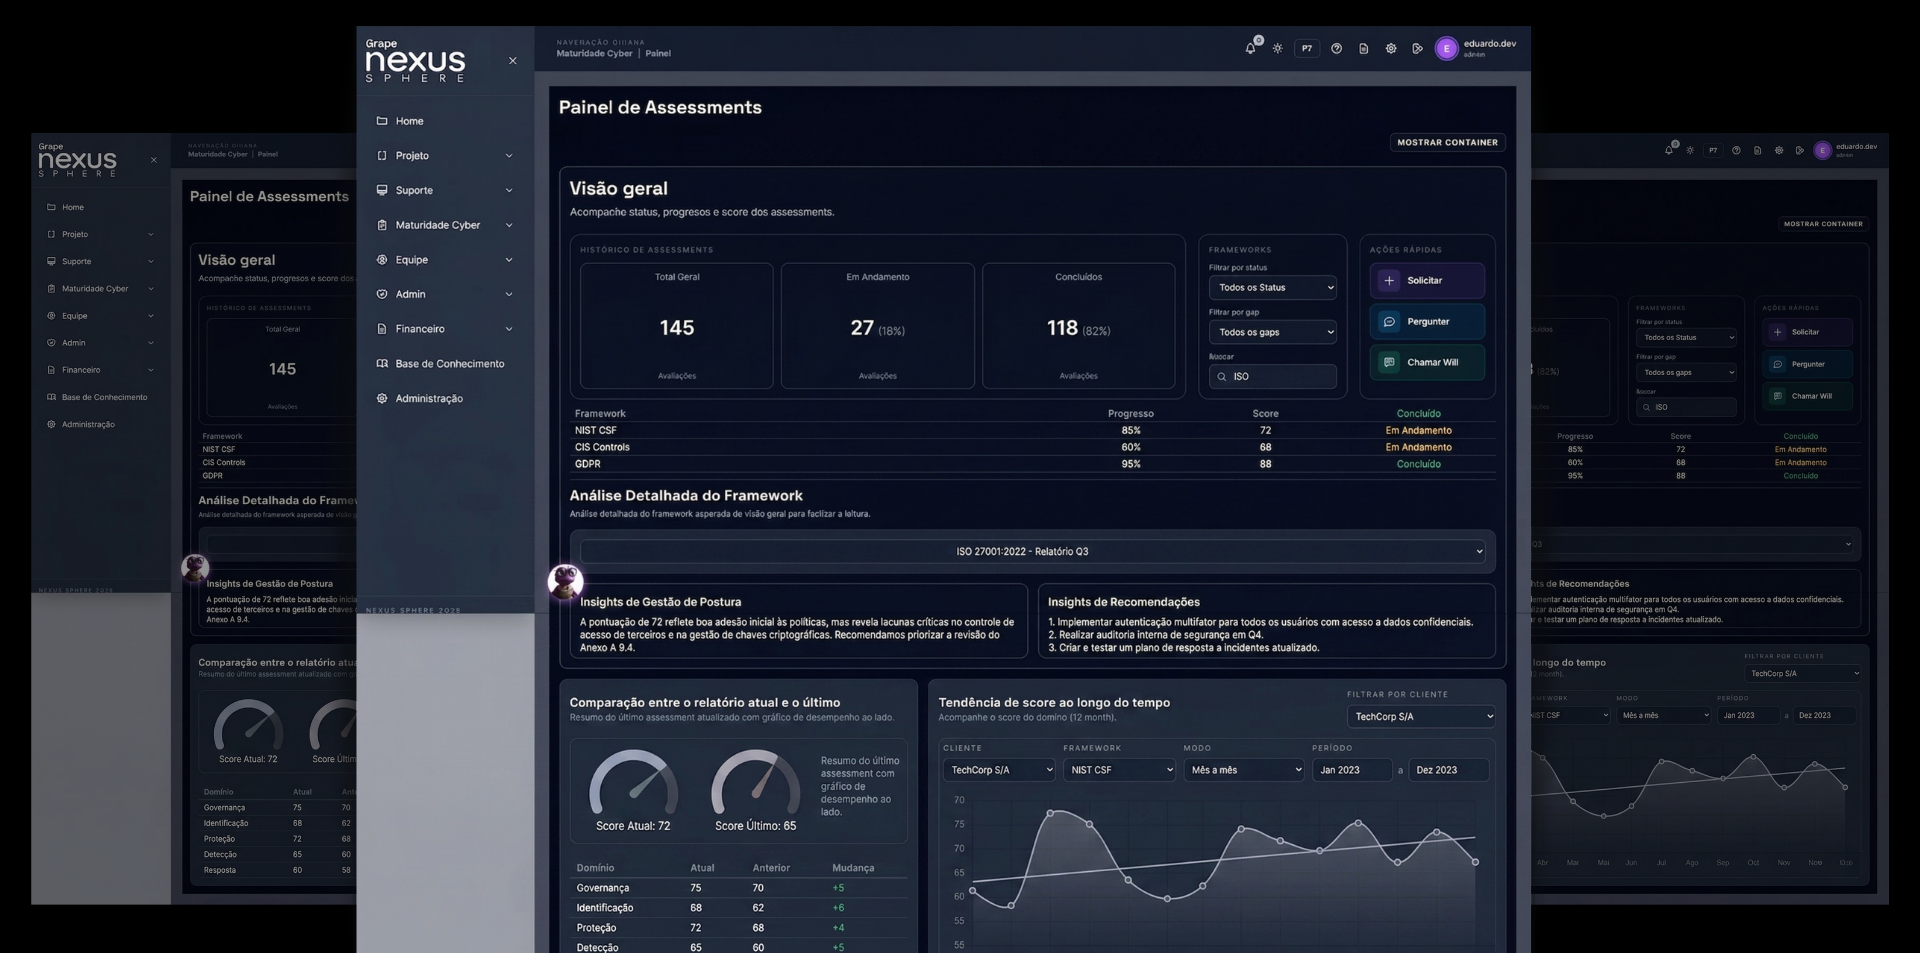Screen dimensions: 1920x953
Task: Click Concluídos 118 card, front window
Action: pos(1079,326)
